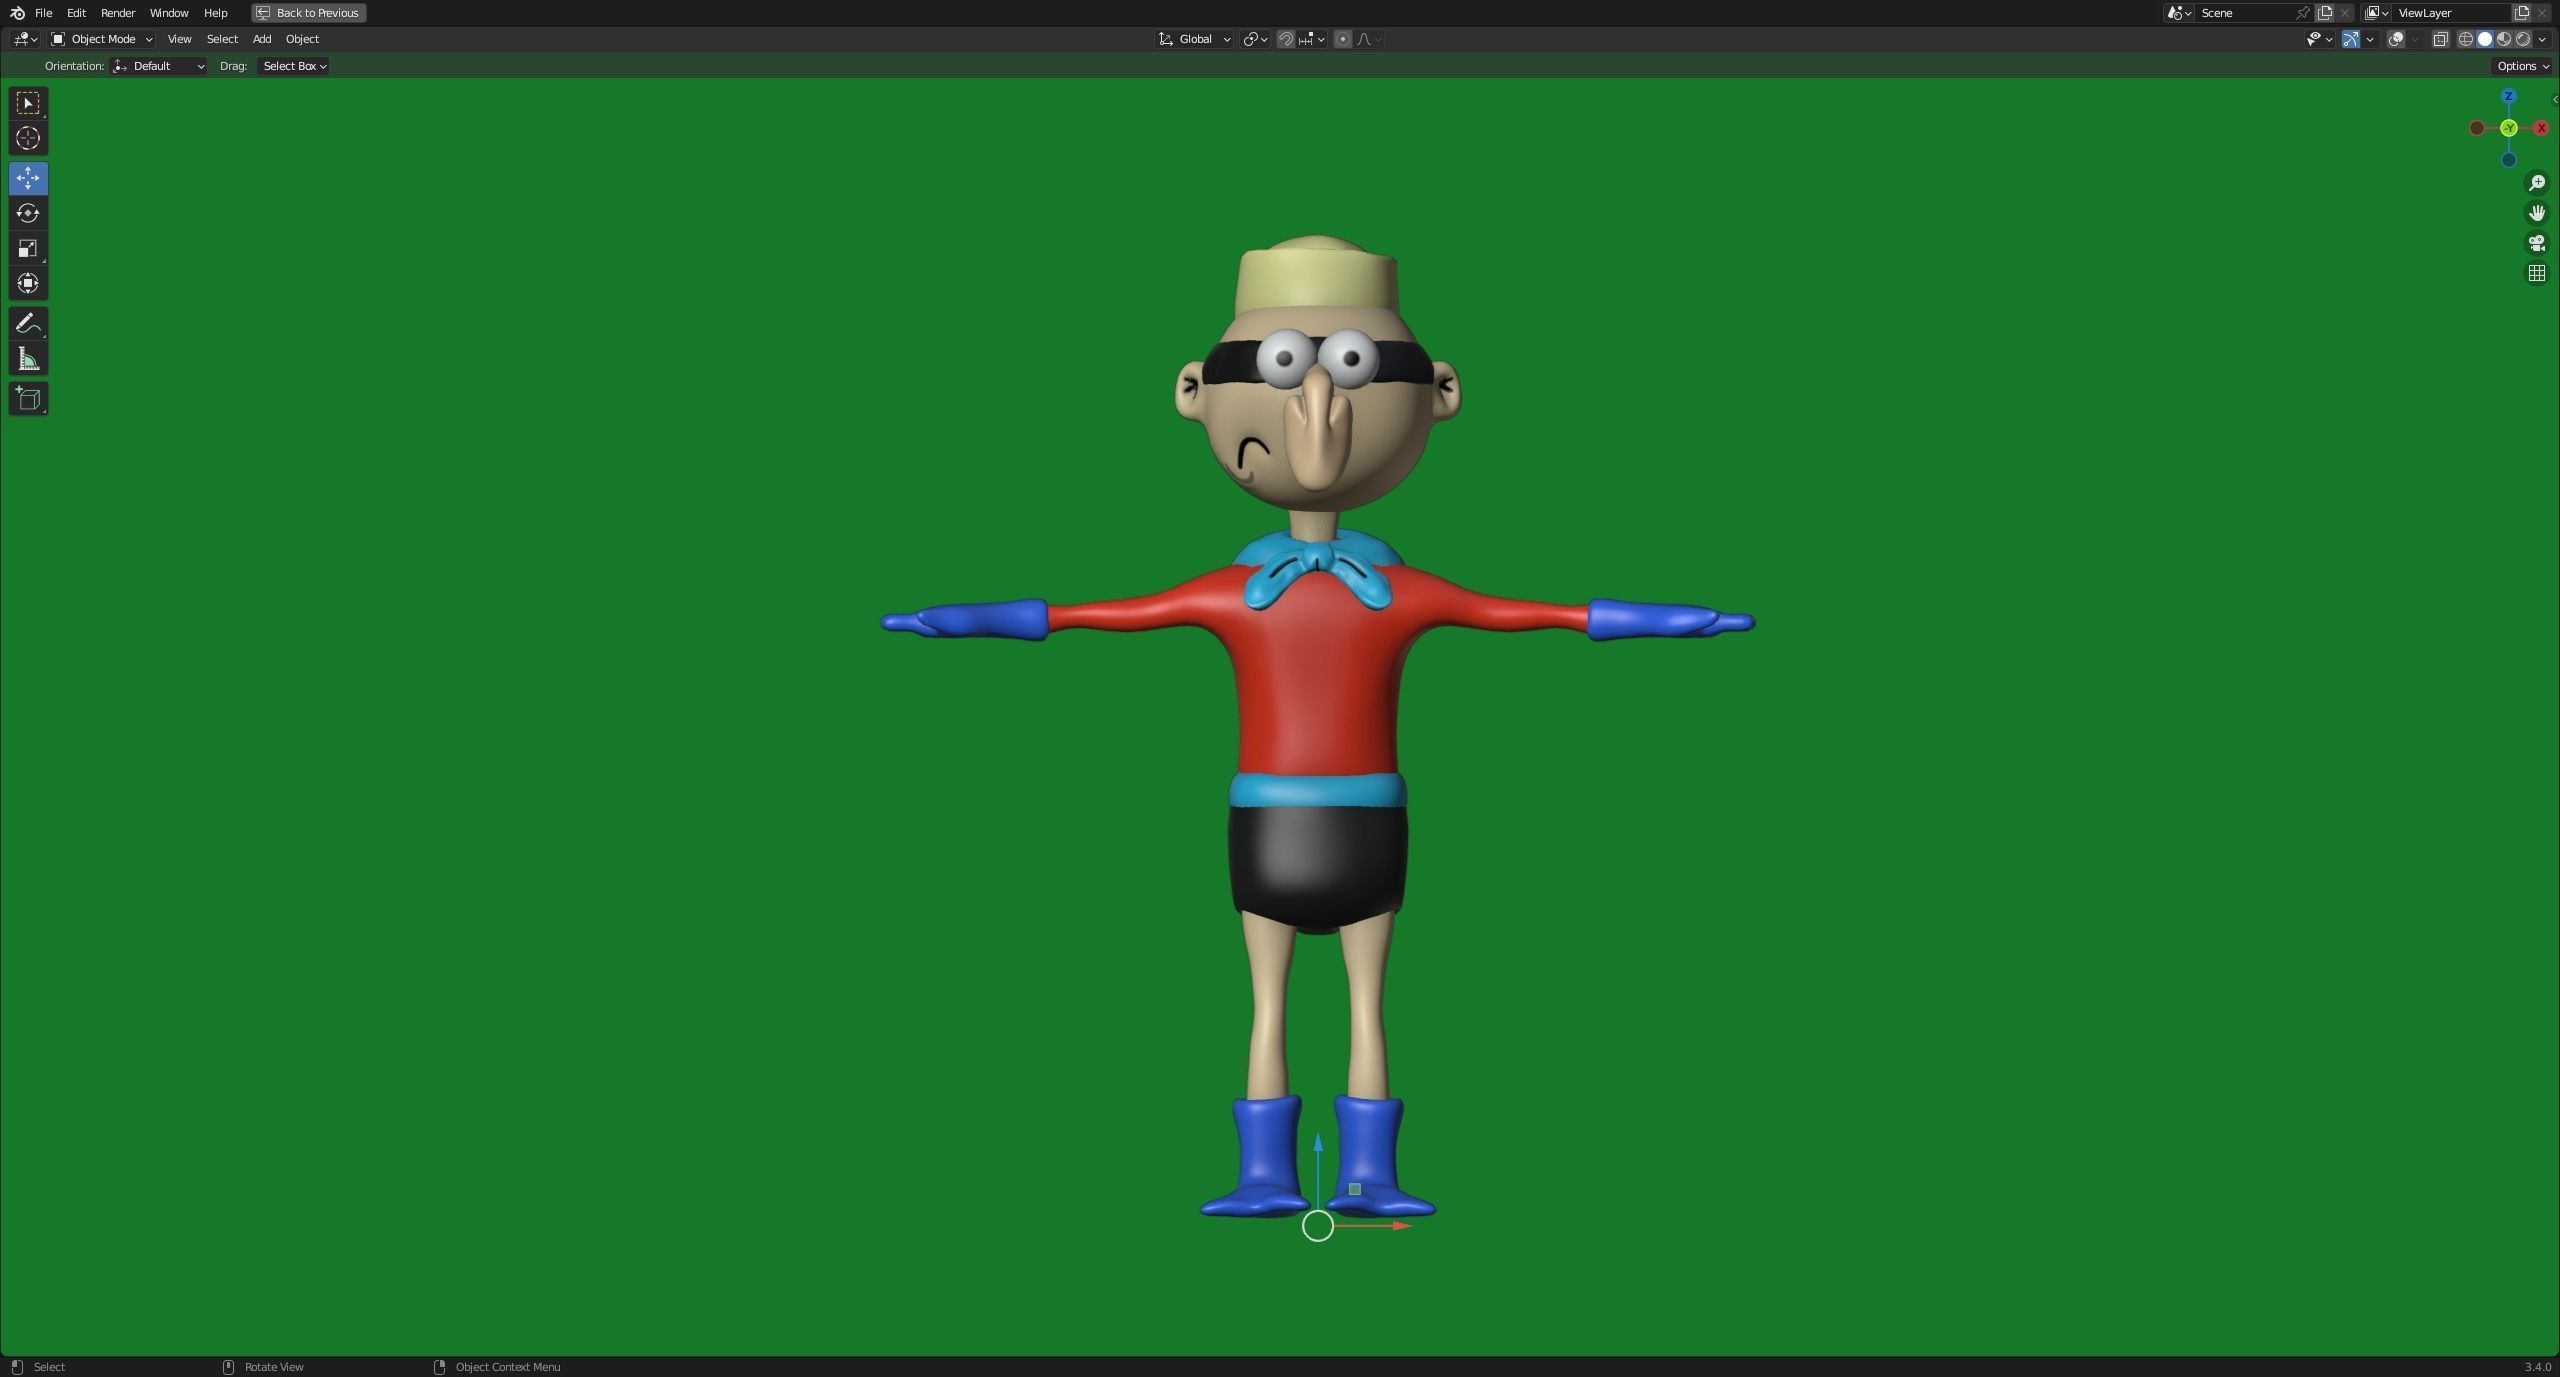2560x1377 pixels.
Task: Open the viewport Add menu
Action: (x=261, y=39)
